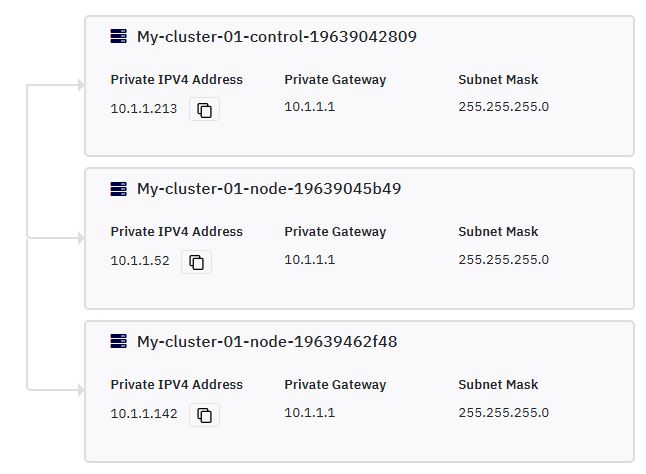646x474 pixels.
Task: Select the 10.1.1.142 address text
Action: [144, 413]
